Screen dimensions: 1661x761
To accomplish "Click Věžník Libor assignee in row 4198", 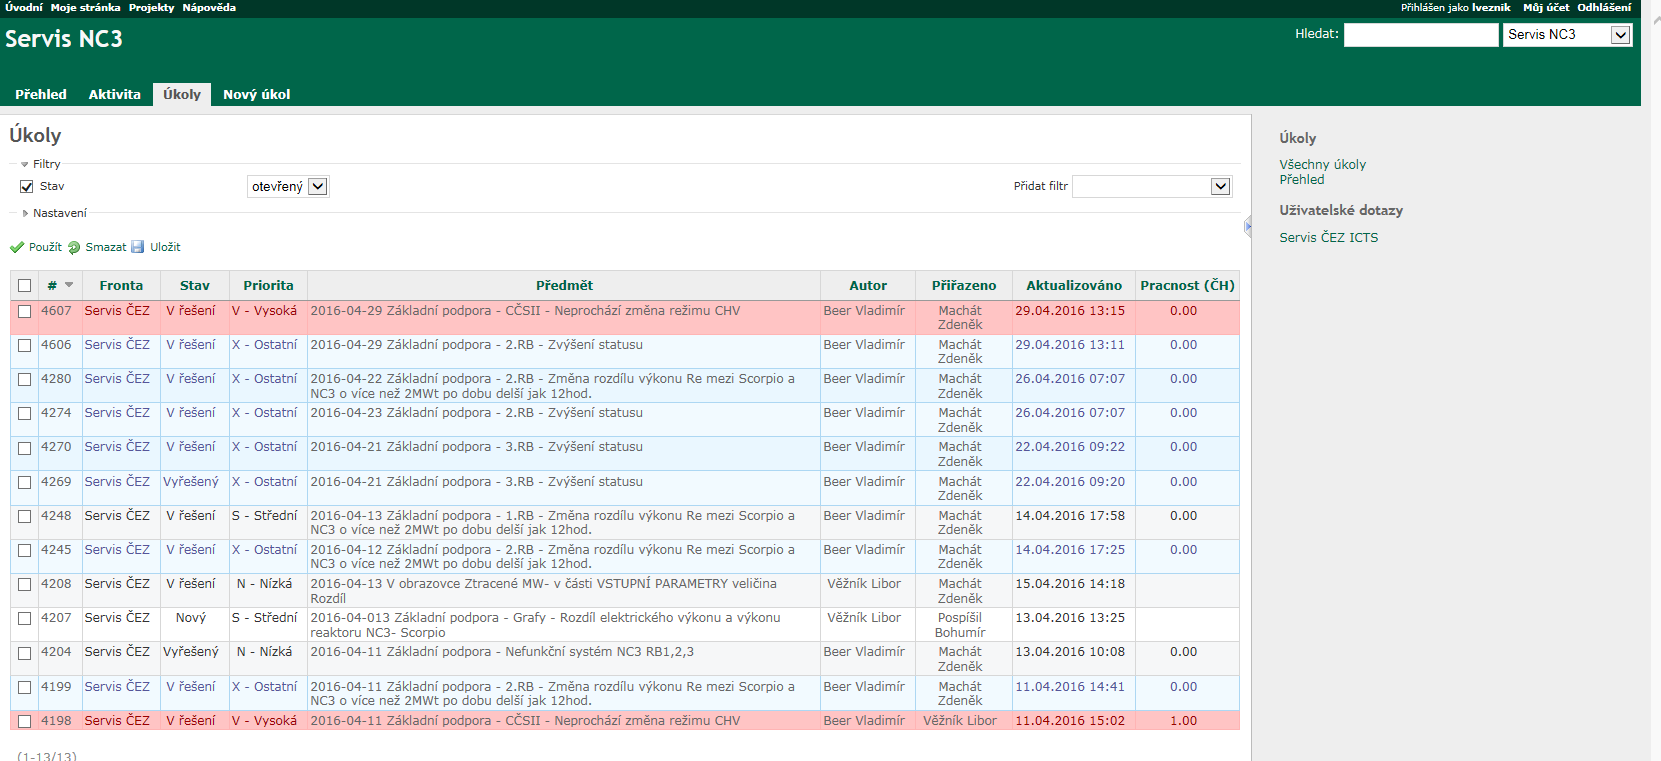I will [x=960, y=721].
